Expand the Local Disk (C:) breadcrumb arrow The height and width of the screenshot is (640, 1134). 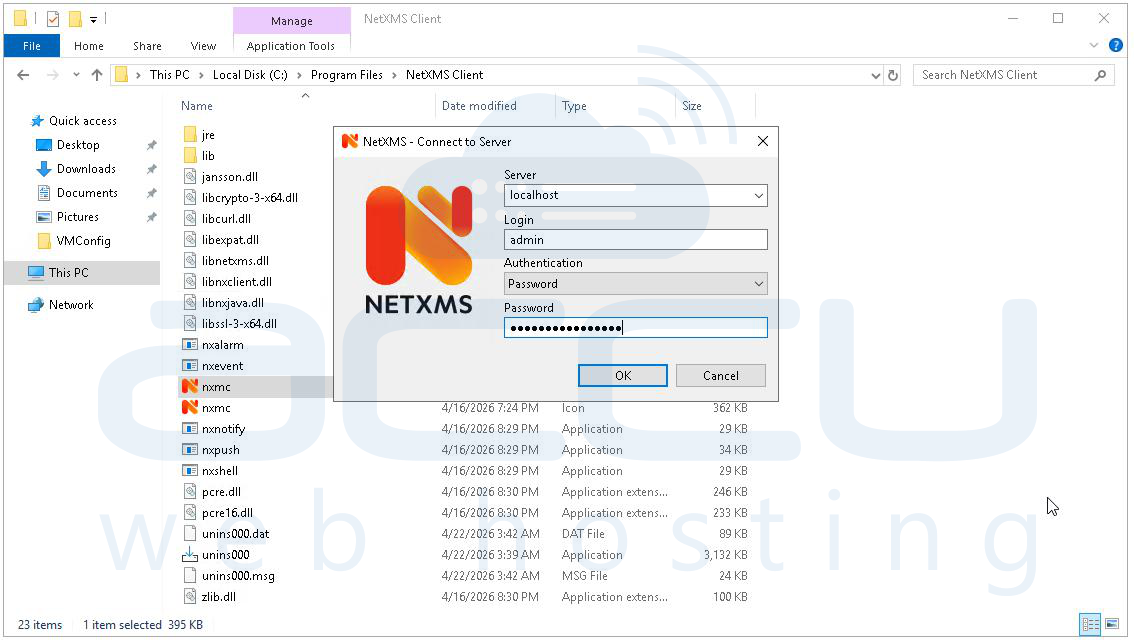[299, 75]
